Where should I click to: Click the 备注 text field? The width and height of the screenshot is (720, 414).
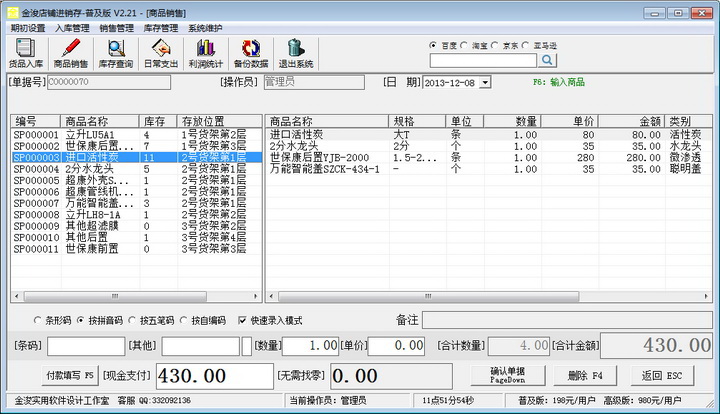568,320
